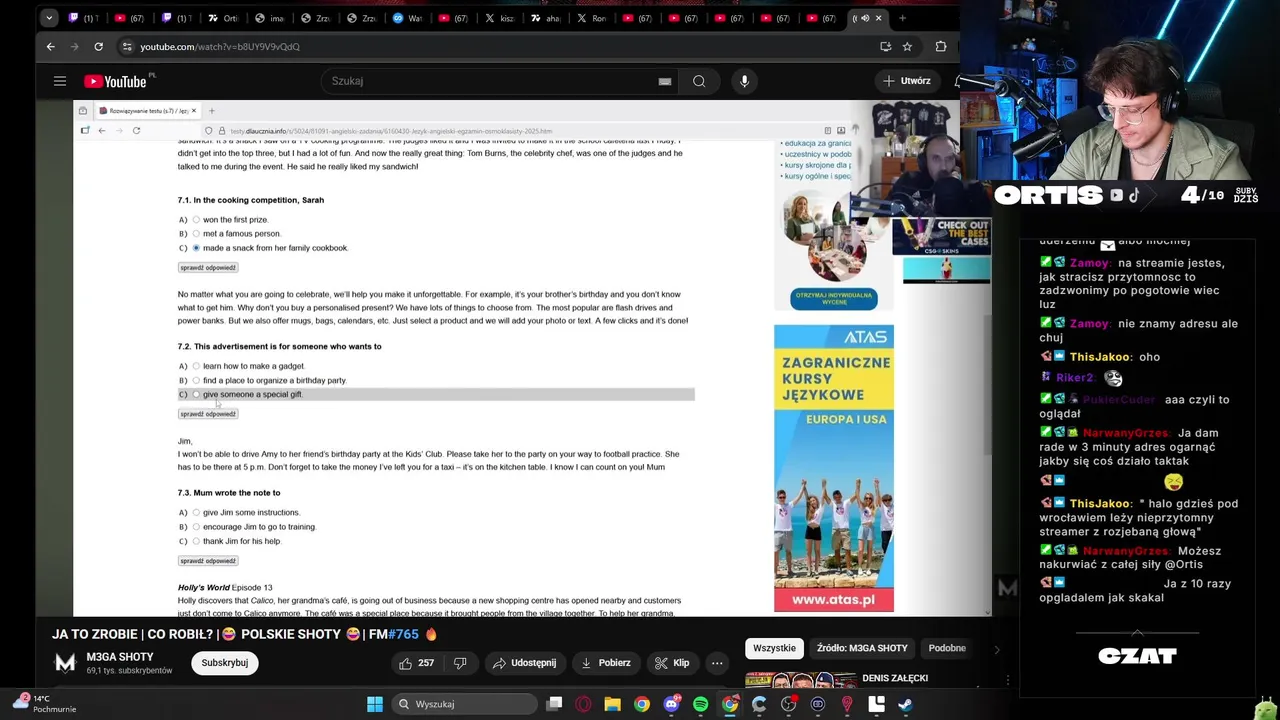Select answer A 'won the first prize'
Screen dimensions: 1280x720
[196, 220]
